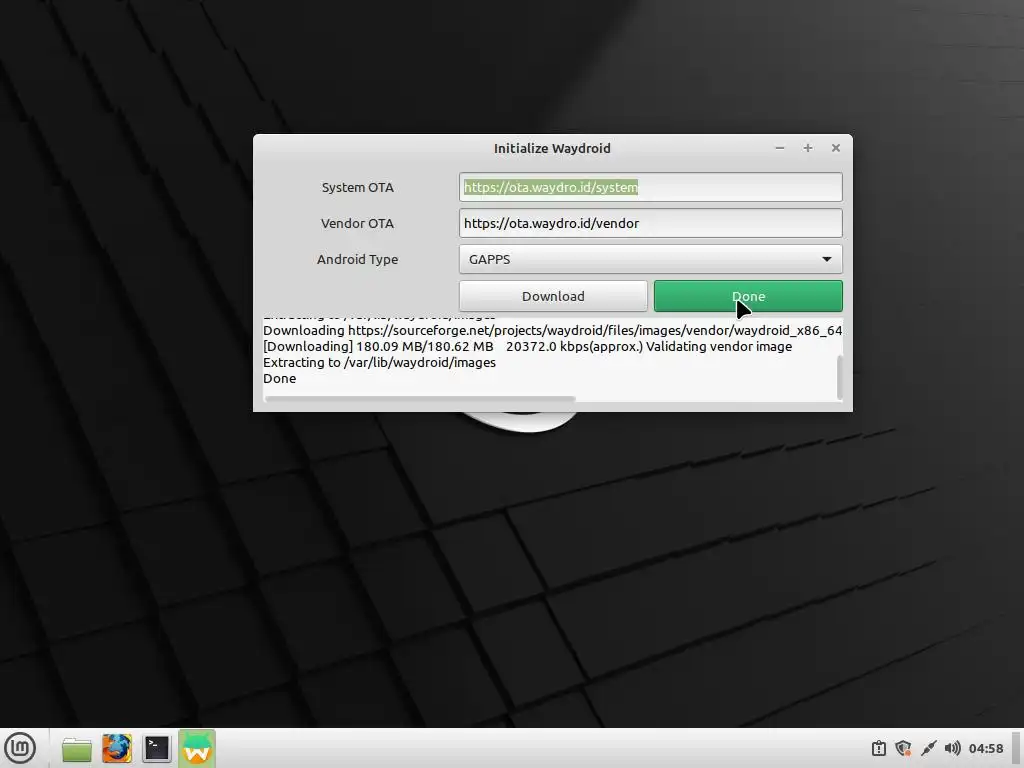
Task: Open the Terminal launcher in the panel
Action: coord(157,748)
